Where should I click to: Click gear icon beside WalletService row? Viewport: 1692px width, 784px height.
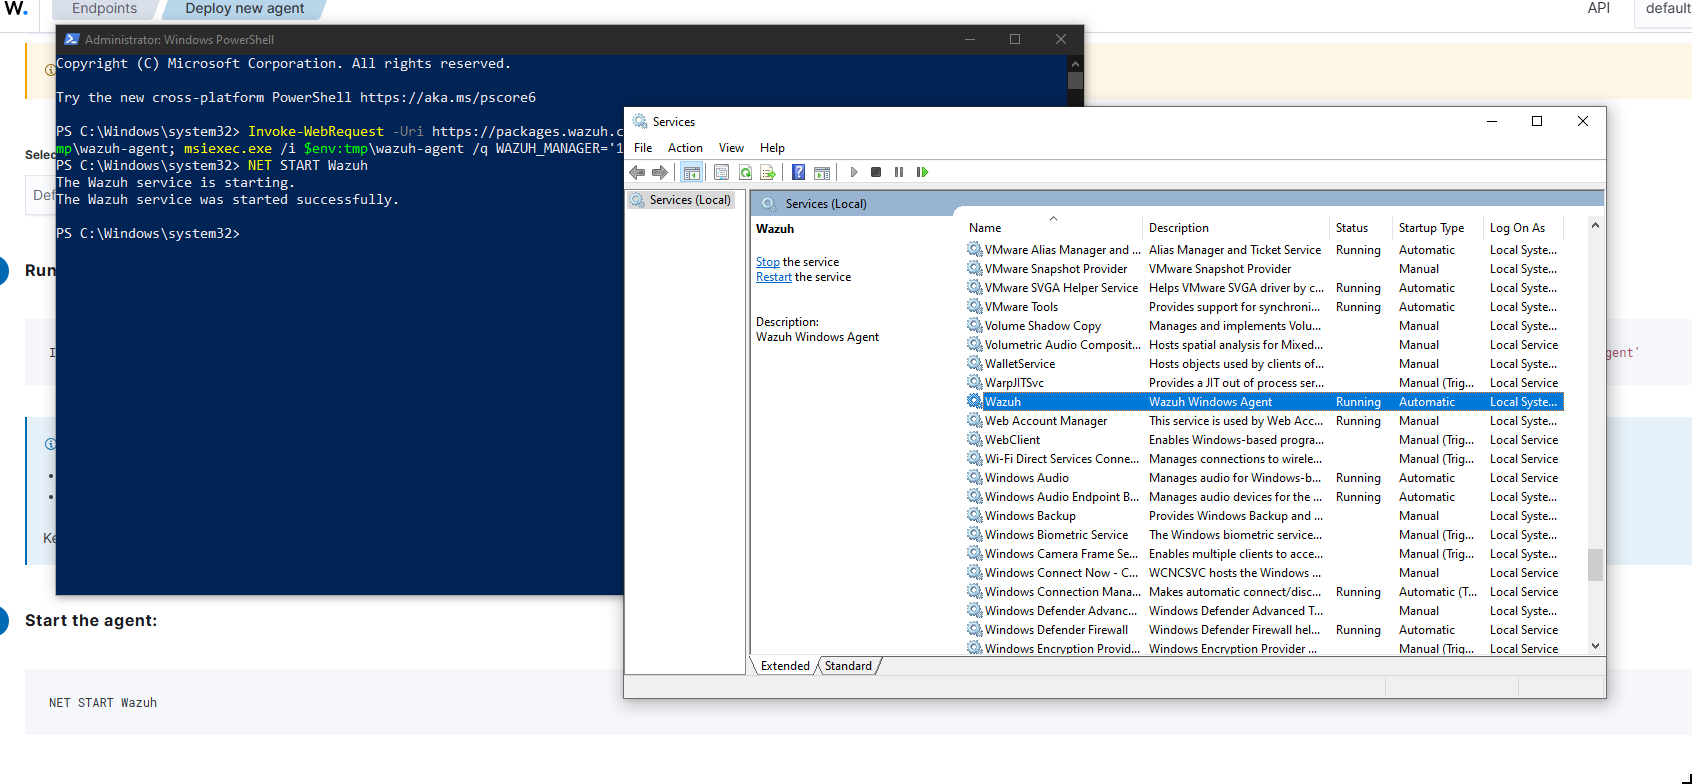click(x=975, y=363)
